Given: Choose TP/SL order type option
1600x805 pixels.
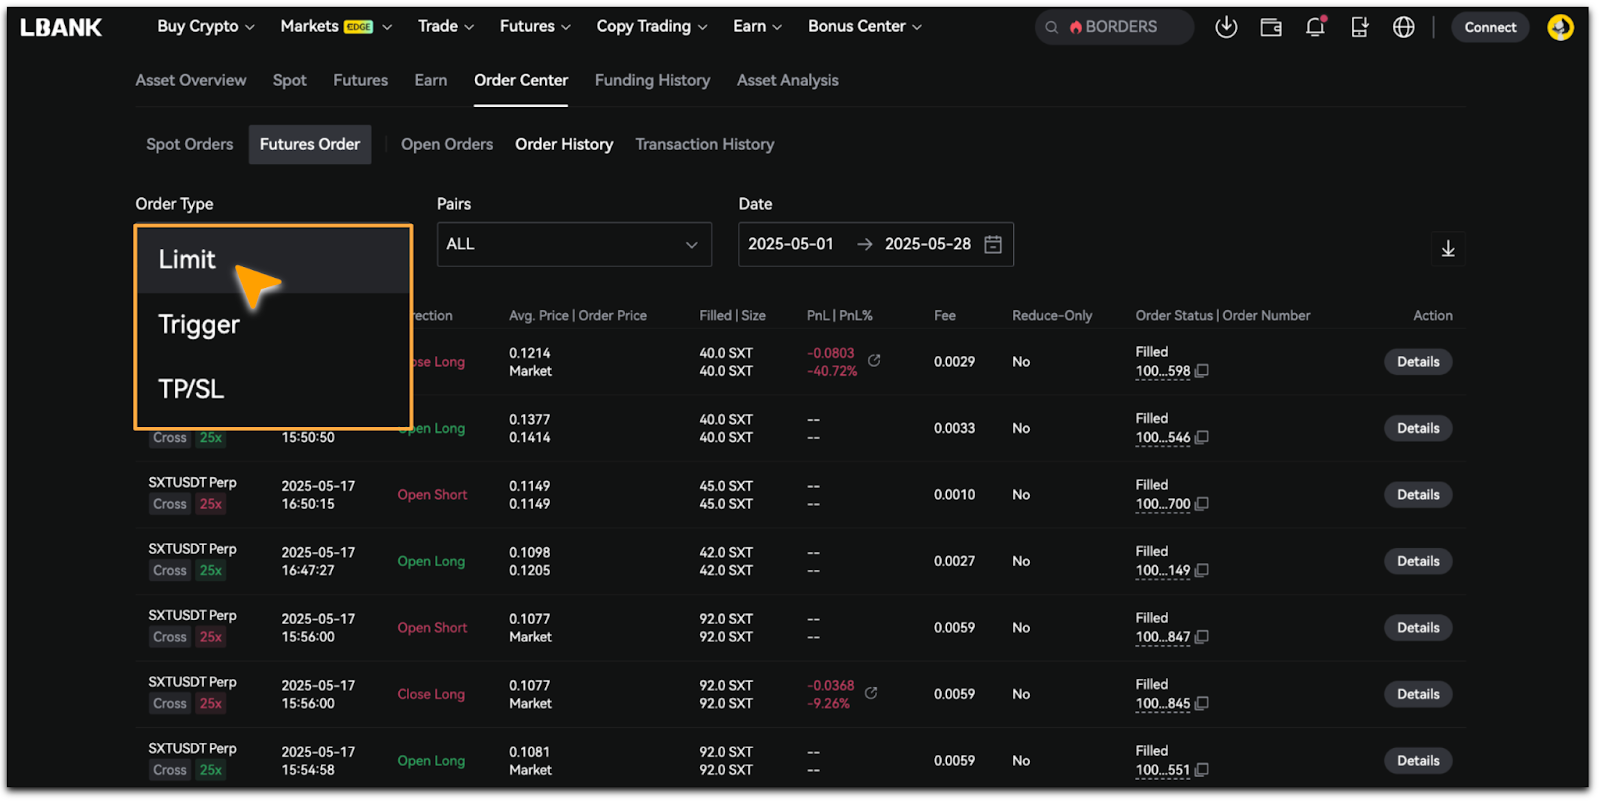Looking at the screenshot, I should (x=191, y=389).
